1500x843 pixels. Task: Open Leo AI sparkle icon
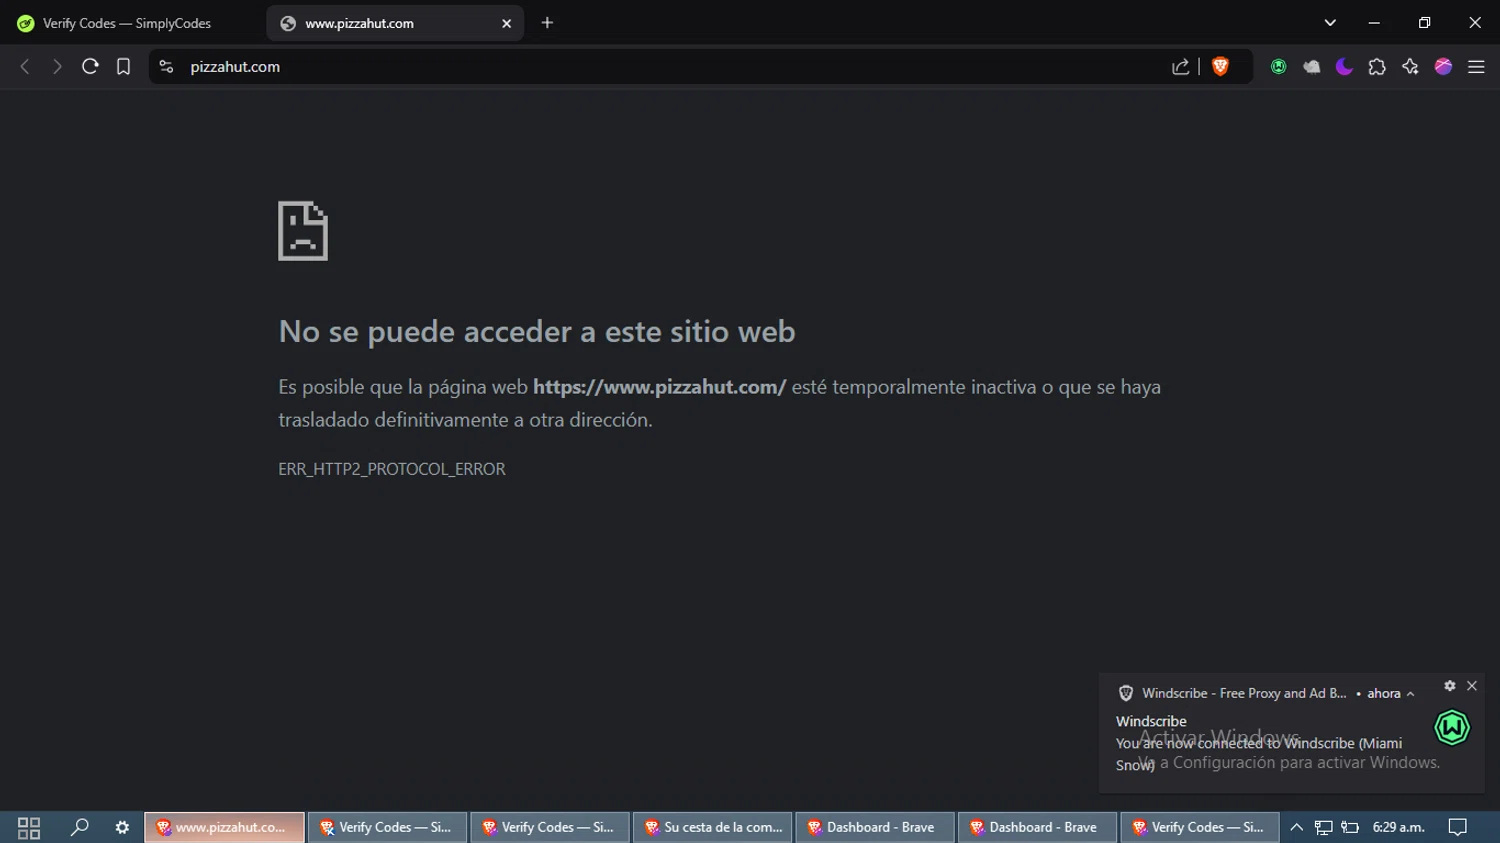pos(1410,67)
